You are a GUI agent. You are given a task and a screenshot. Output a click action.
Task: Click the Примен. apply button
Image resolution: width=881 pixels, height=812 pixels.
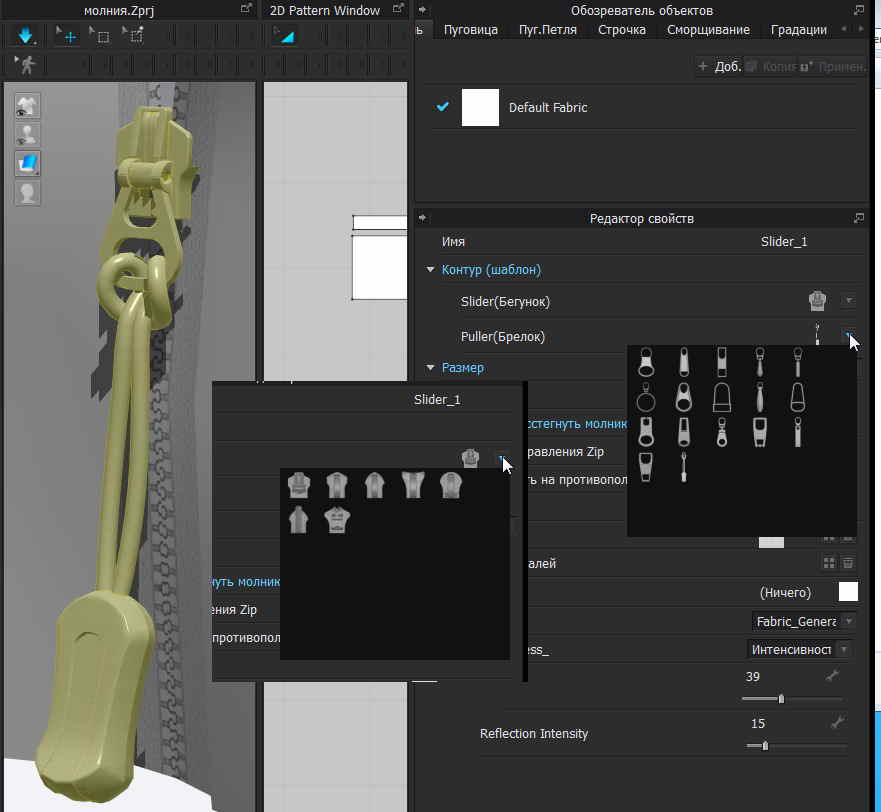832,66
